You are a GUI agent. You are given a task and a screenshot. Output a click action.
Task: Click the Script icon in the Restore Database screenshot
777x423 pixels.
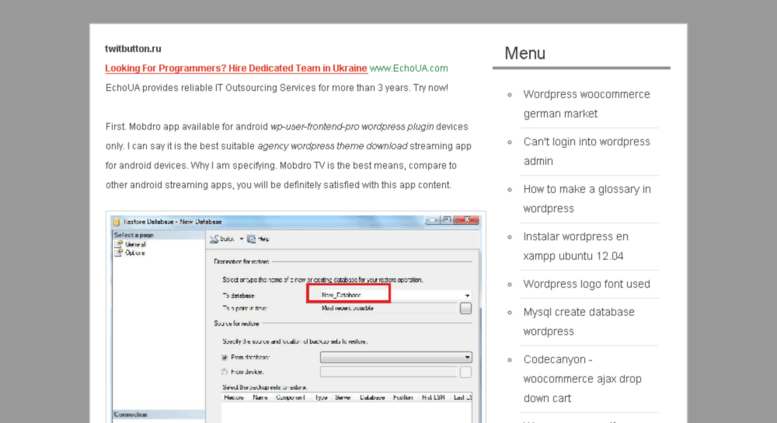click(x=214, y=239)
